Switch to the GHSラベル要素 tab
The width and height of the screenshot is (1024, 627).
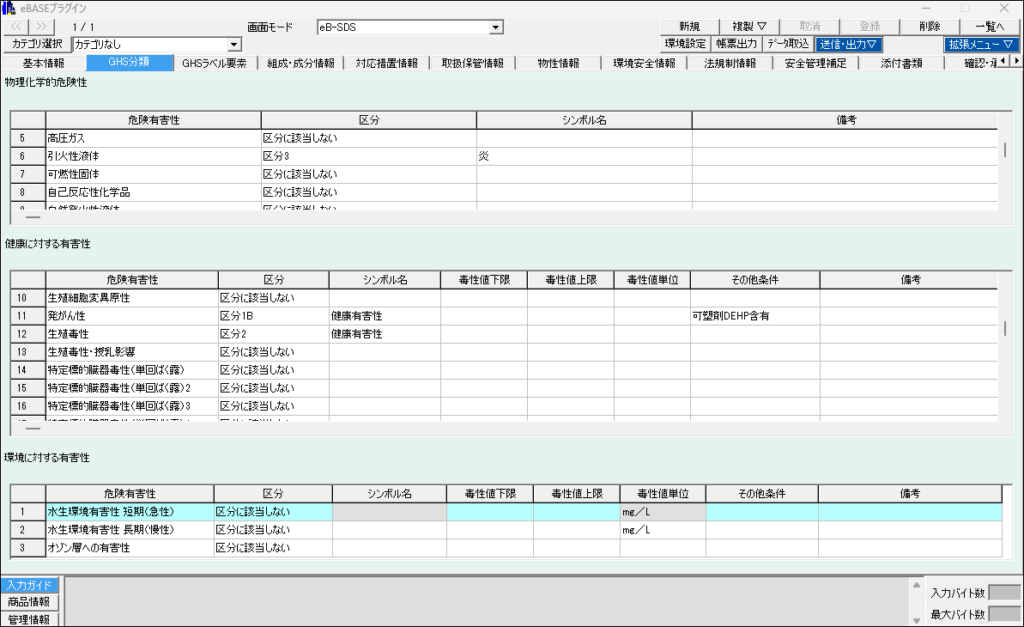(214, 63)
